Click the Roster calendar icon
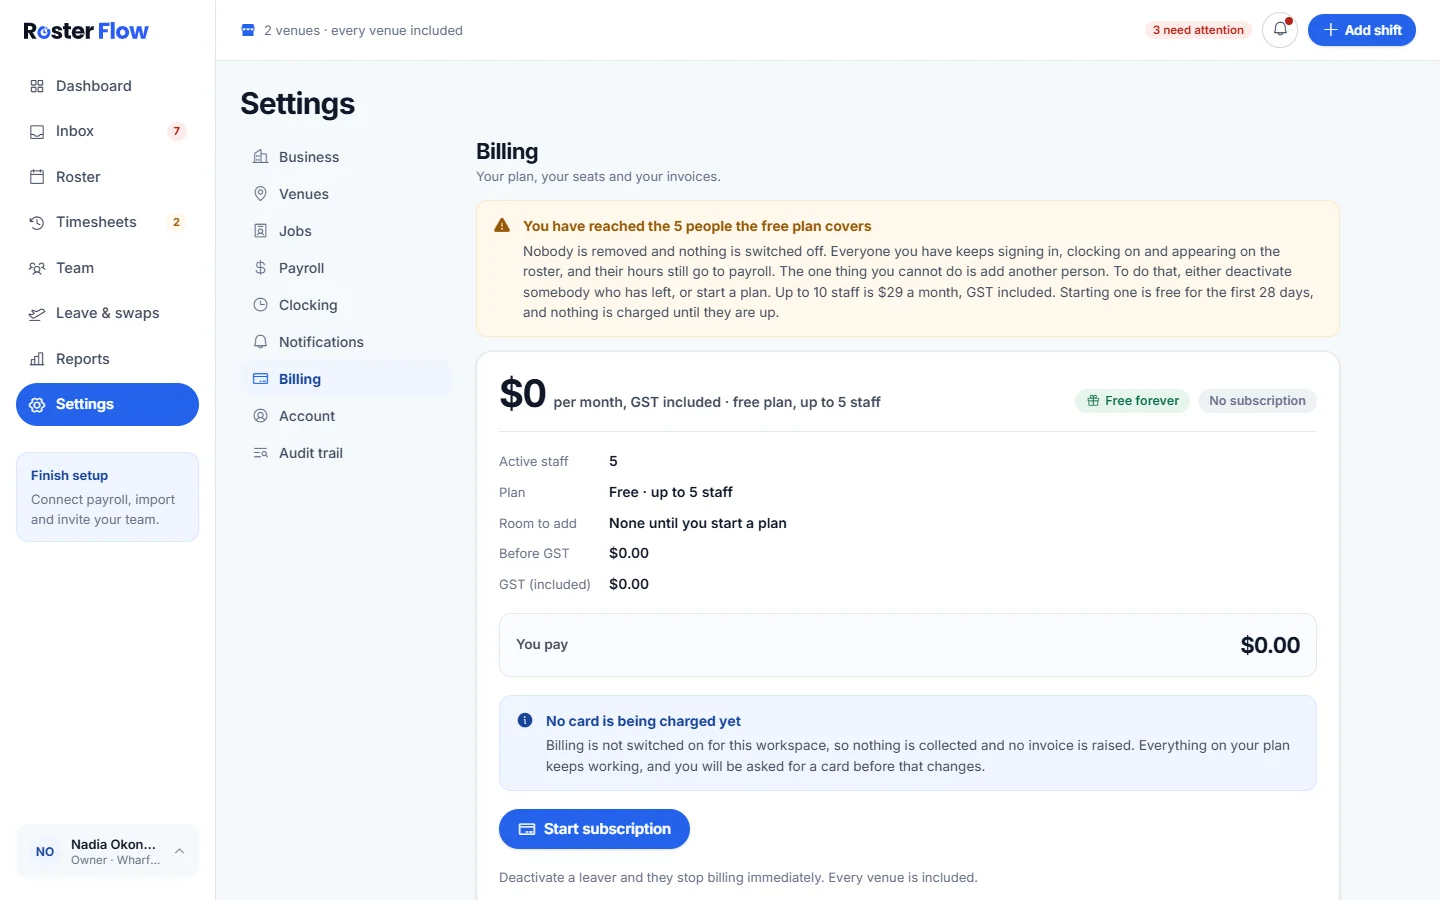1440x900 pixels. coord(37,177)
